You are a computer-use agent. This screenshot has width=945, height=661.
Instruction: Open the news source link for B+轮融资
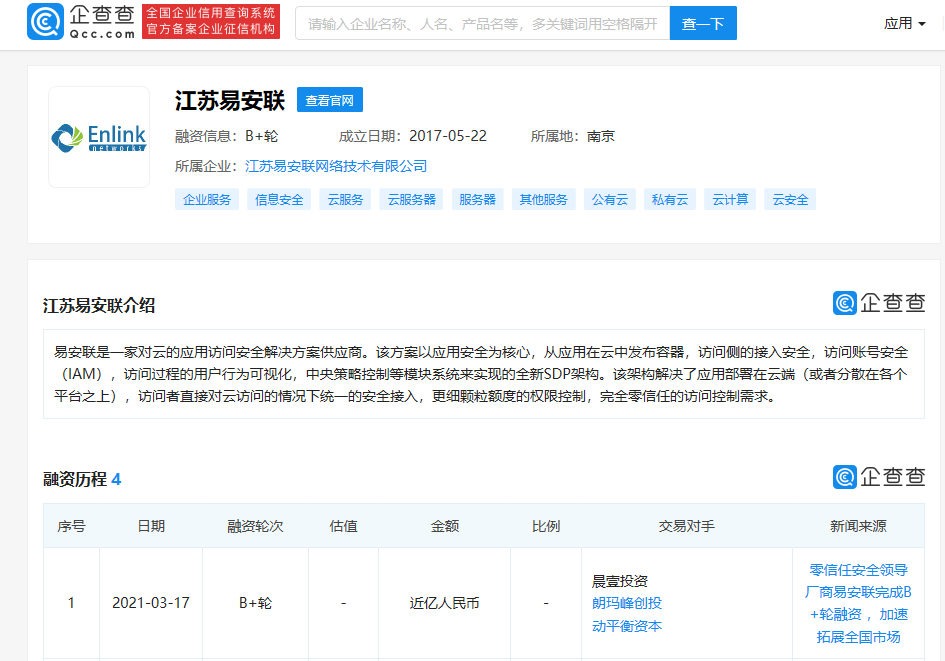(858, 603)
